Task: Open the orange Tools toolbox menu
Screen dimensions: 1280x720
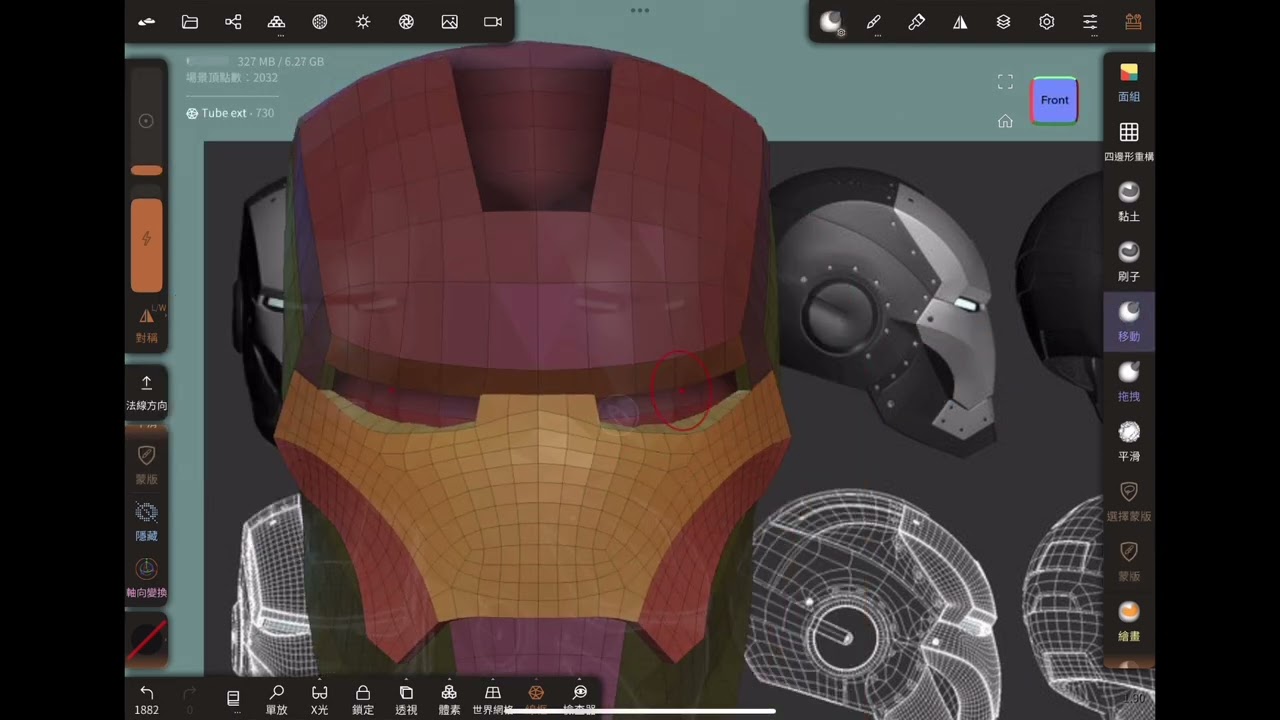Action: tap(1133, 22)
